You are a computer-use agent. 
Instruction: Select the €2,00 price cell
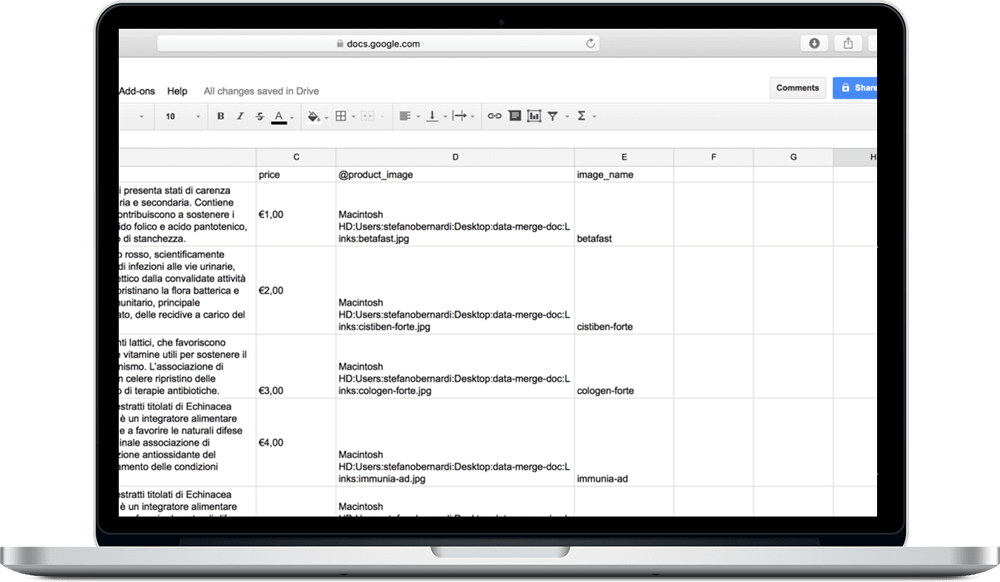click(x=296, y=291)
